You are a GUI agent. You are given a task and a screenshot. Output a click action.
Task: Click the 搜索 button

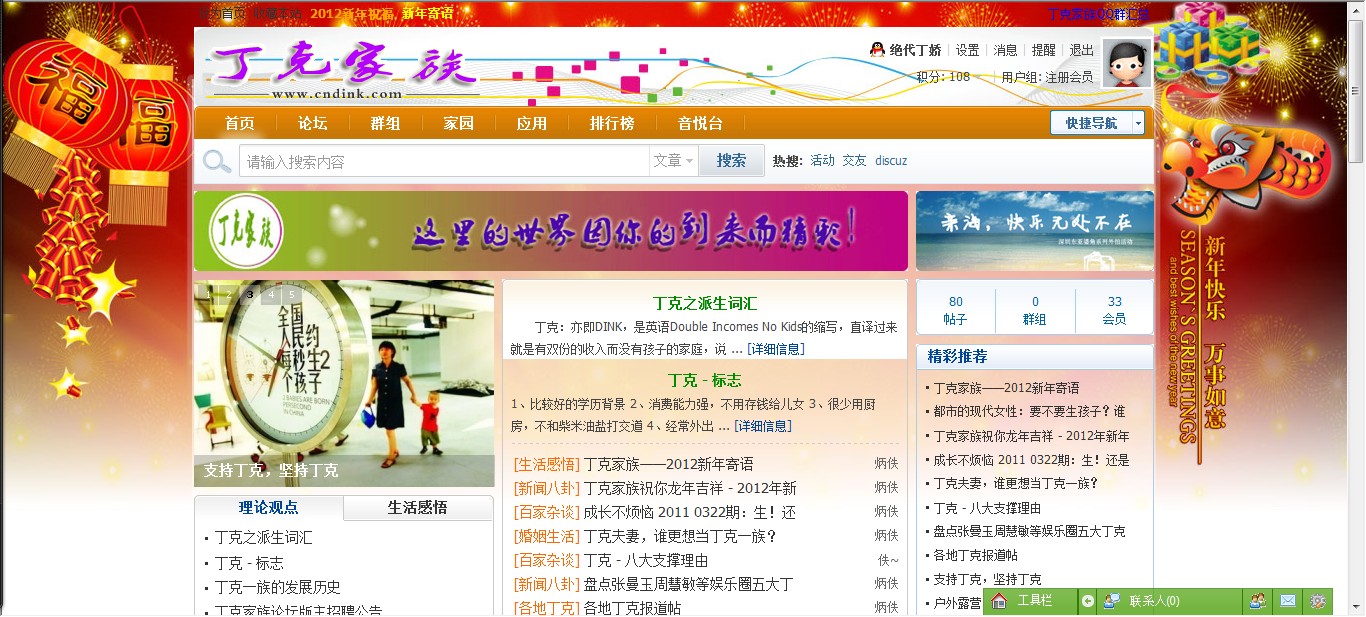pyautogui.click(x=731, y=160)
